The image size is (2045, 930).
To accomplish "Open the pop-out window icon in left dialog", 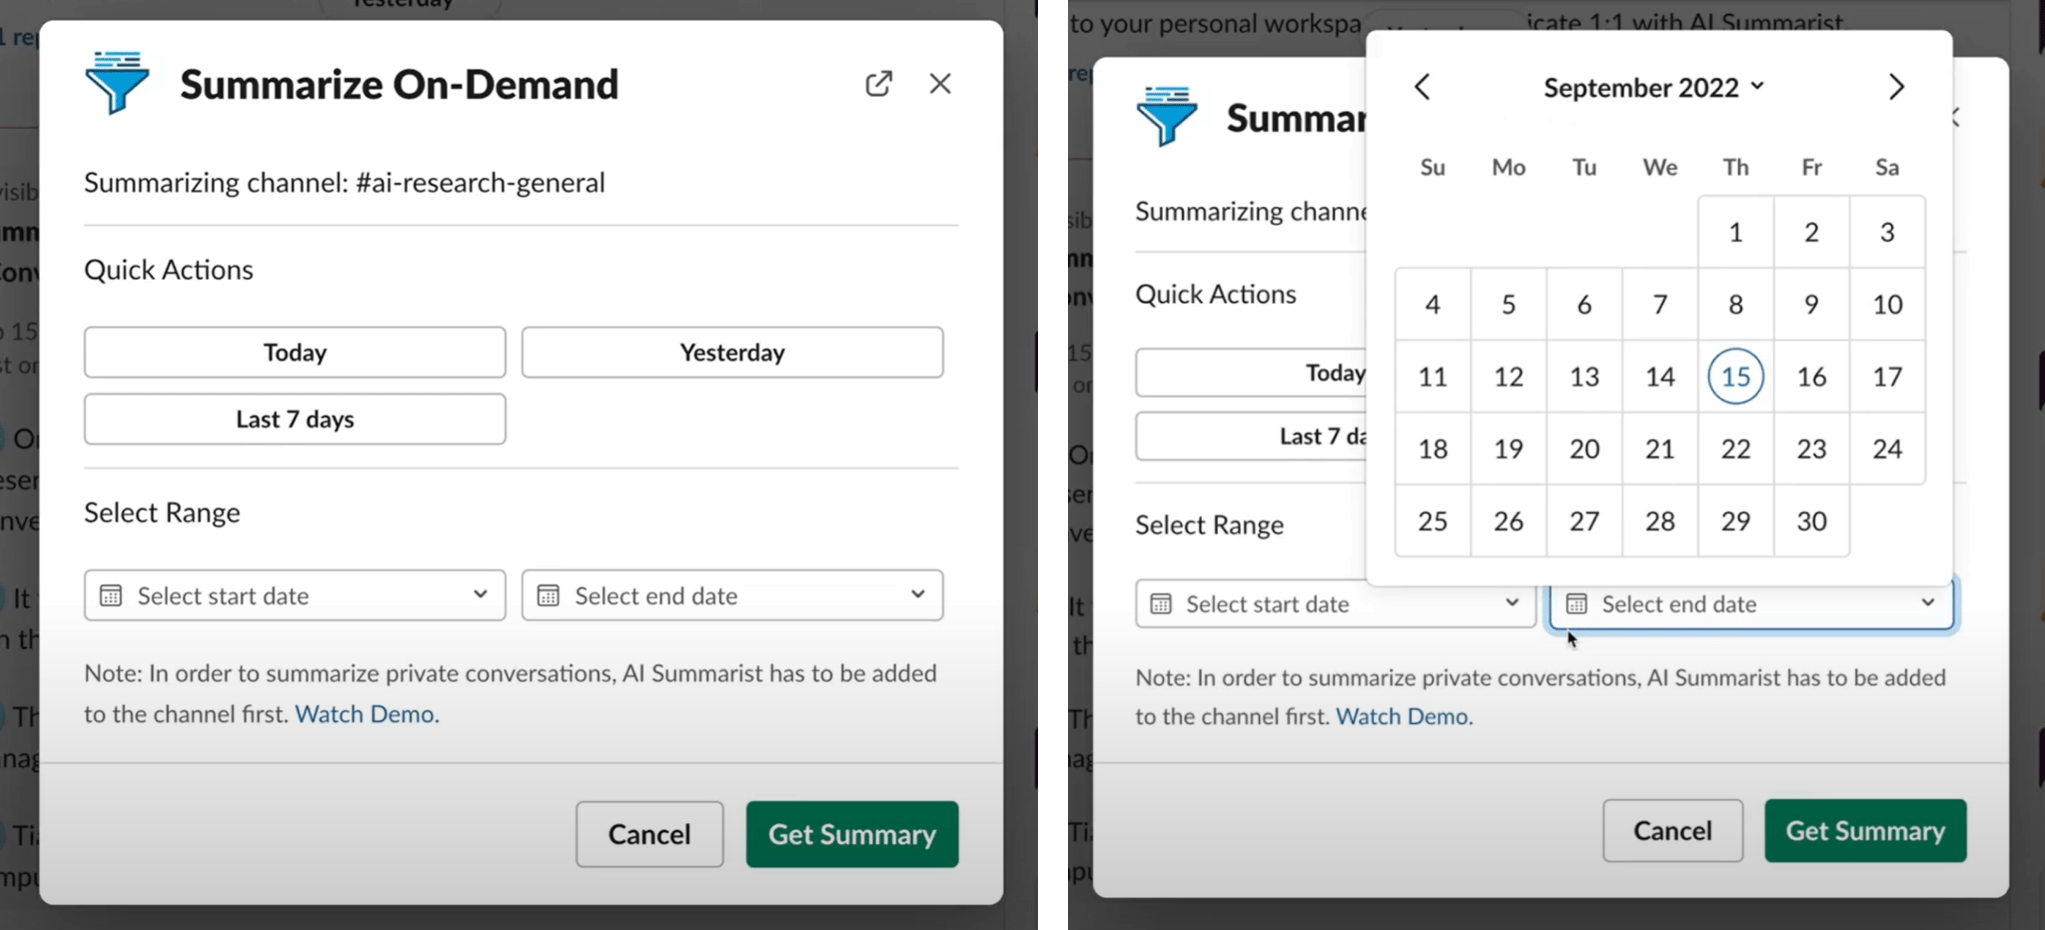I will [x=878, y=84].
